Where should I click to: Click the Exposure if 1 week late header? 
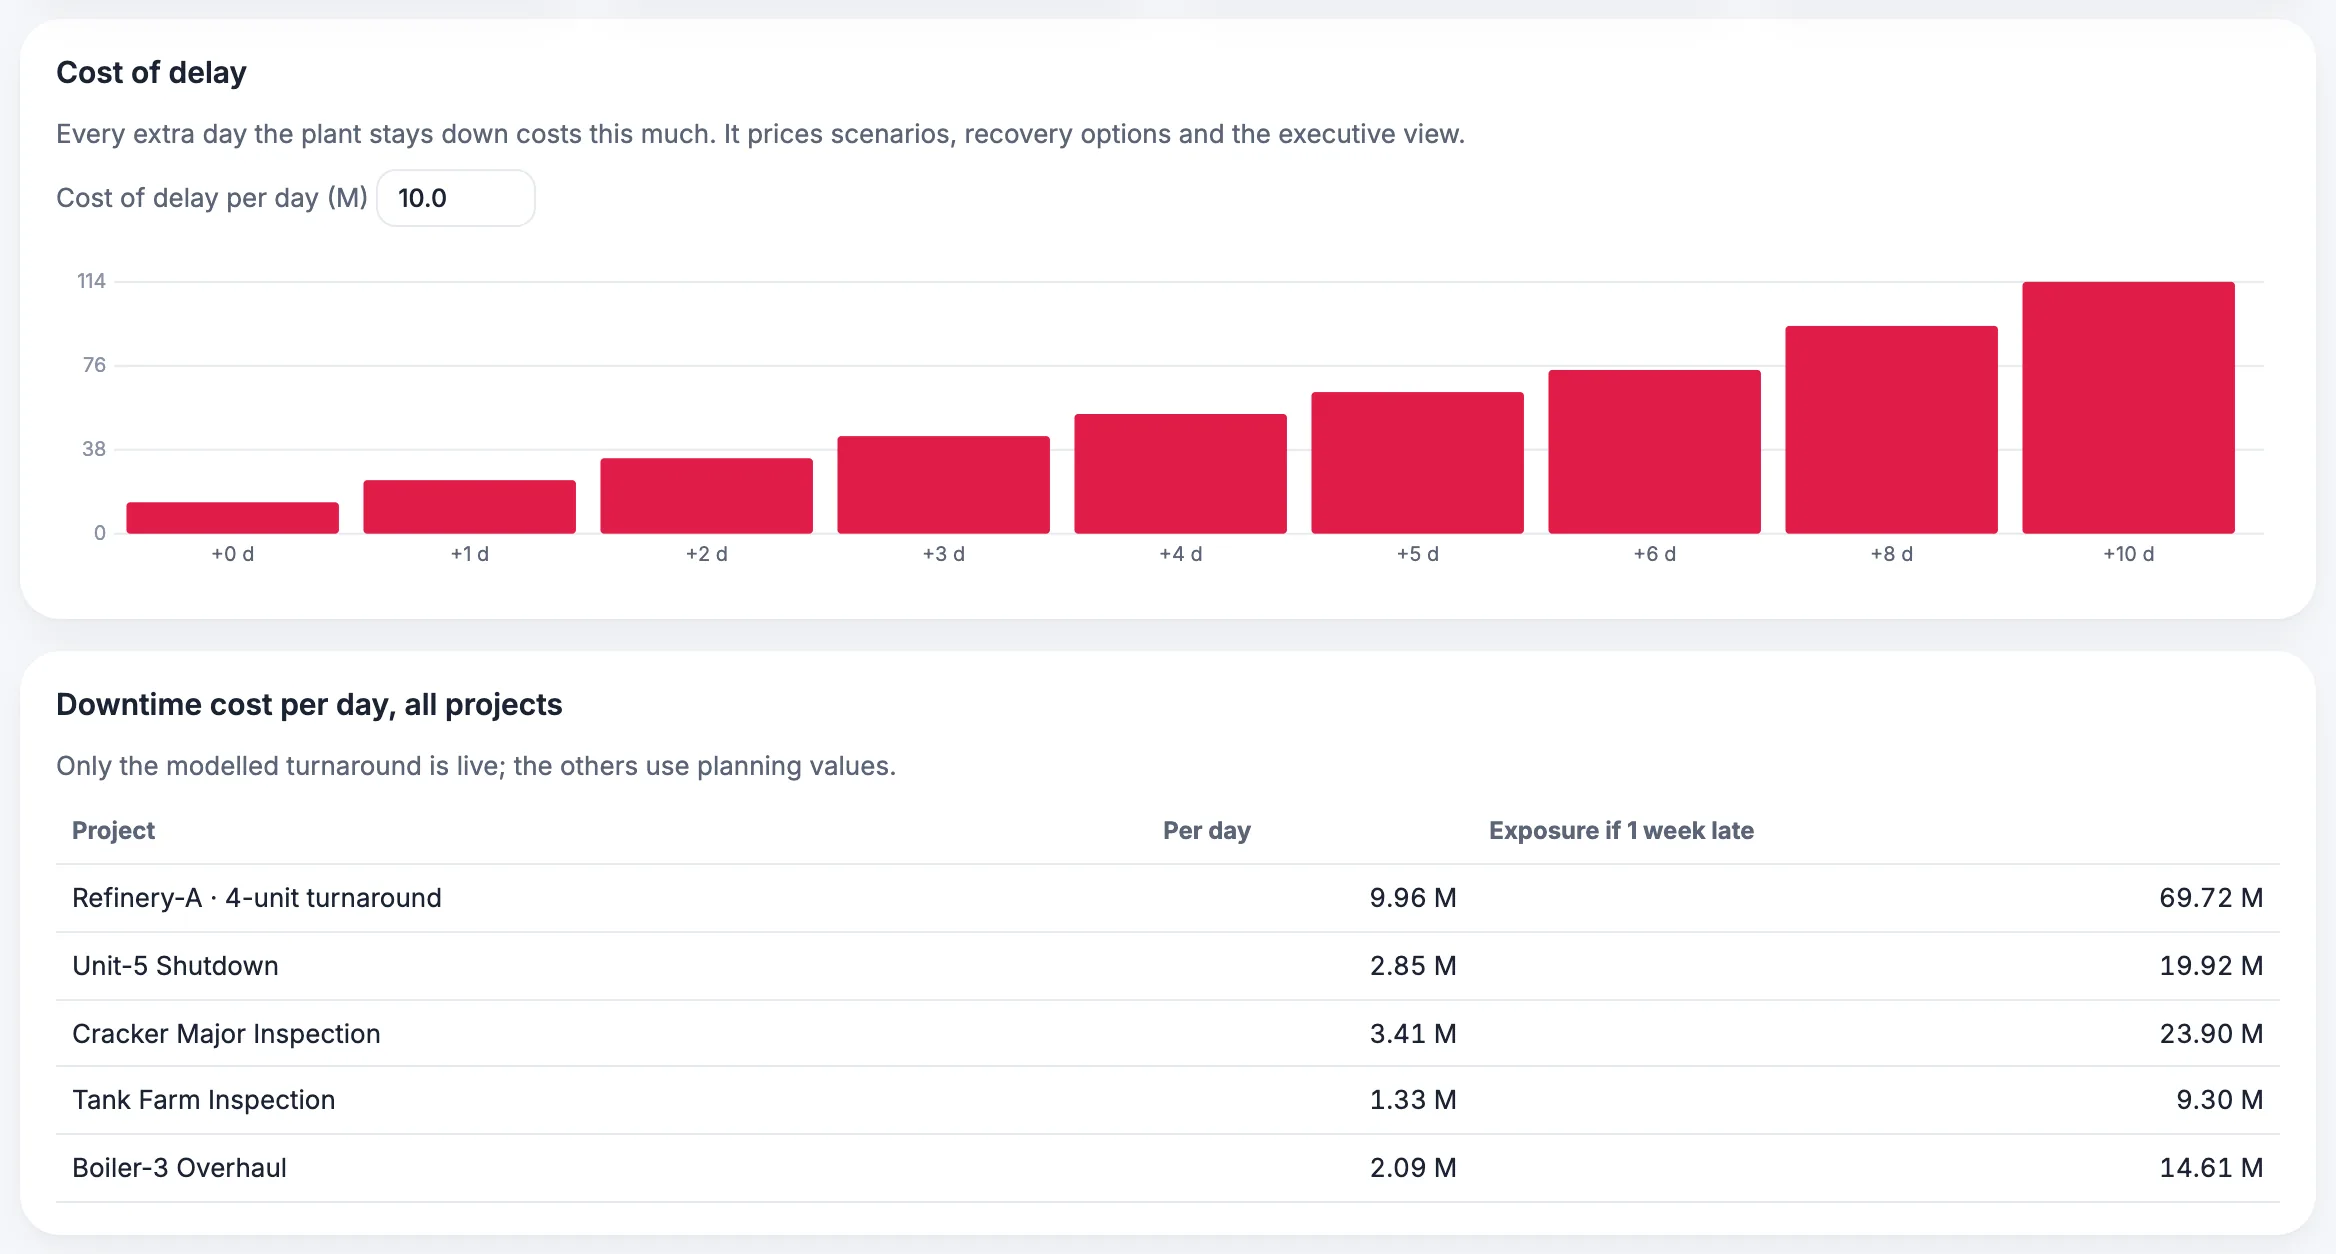pyautogui.click(x=1621, y=831)
